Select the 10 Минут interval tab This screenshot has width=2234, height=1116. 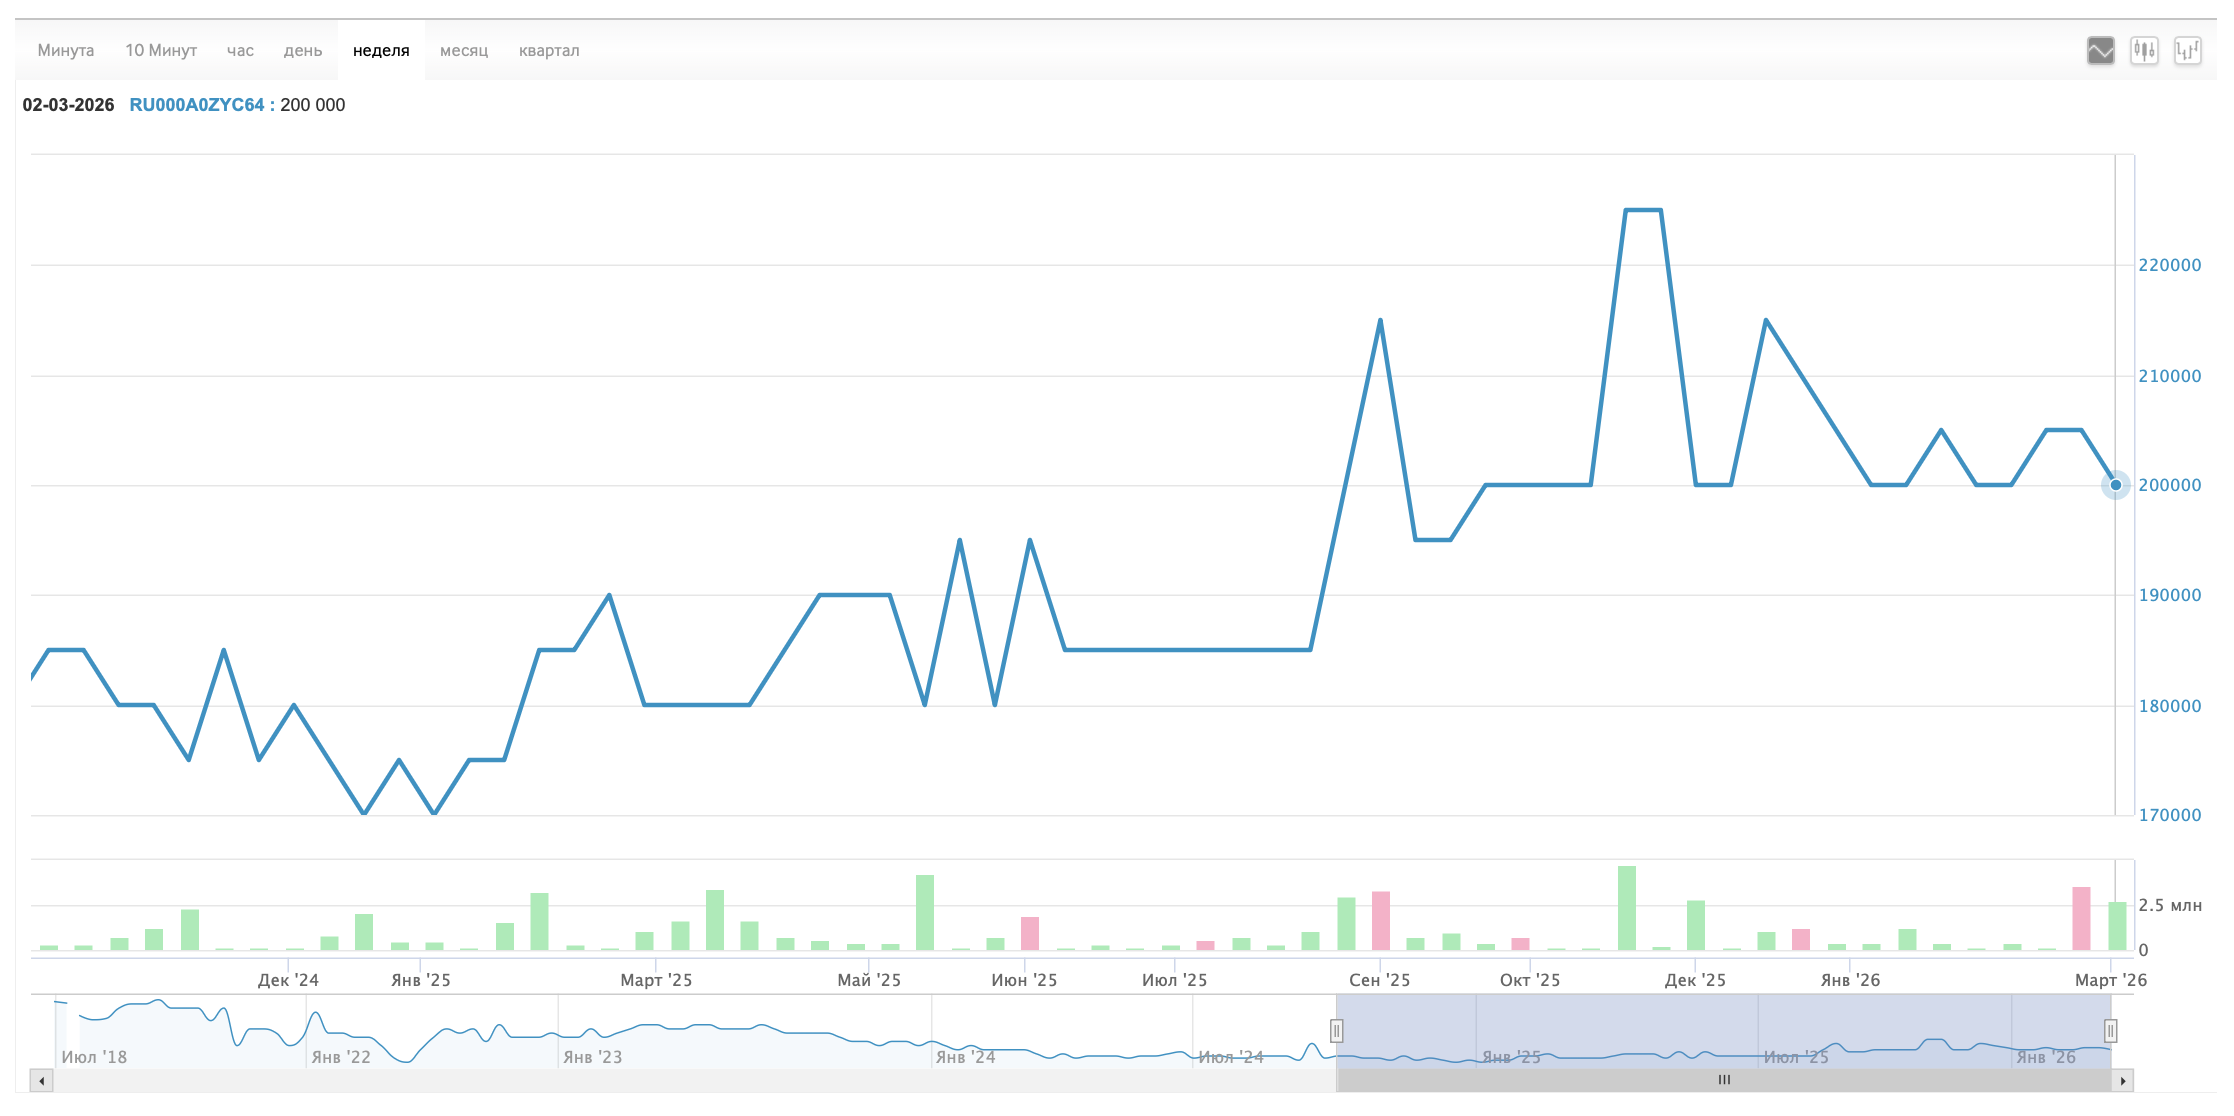[161, 50]
